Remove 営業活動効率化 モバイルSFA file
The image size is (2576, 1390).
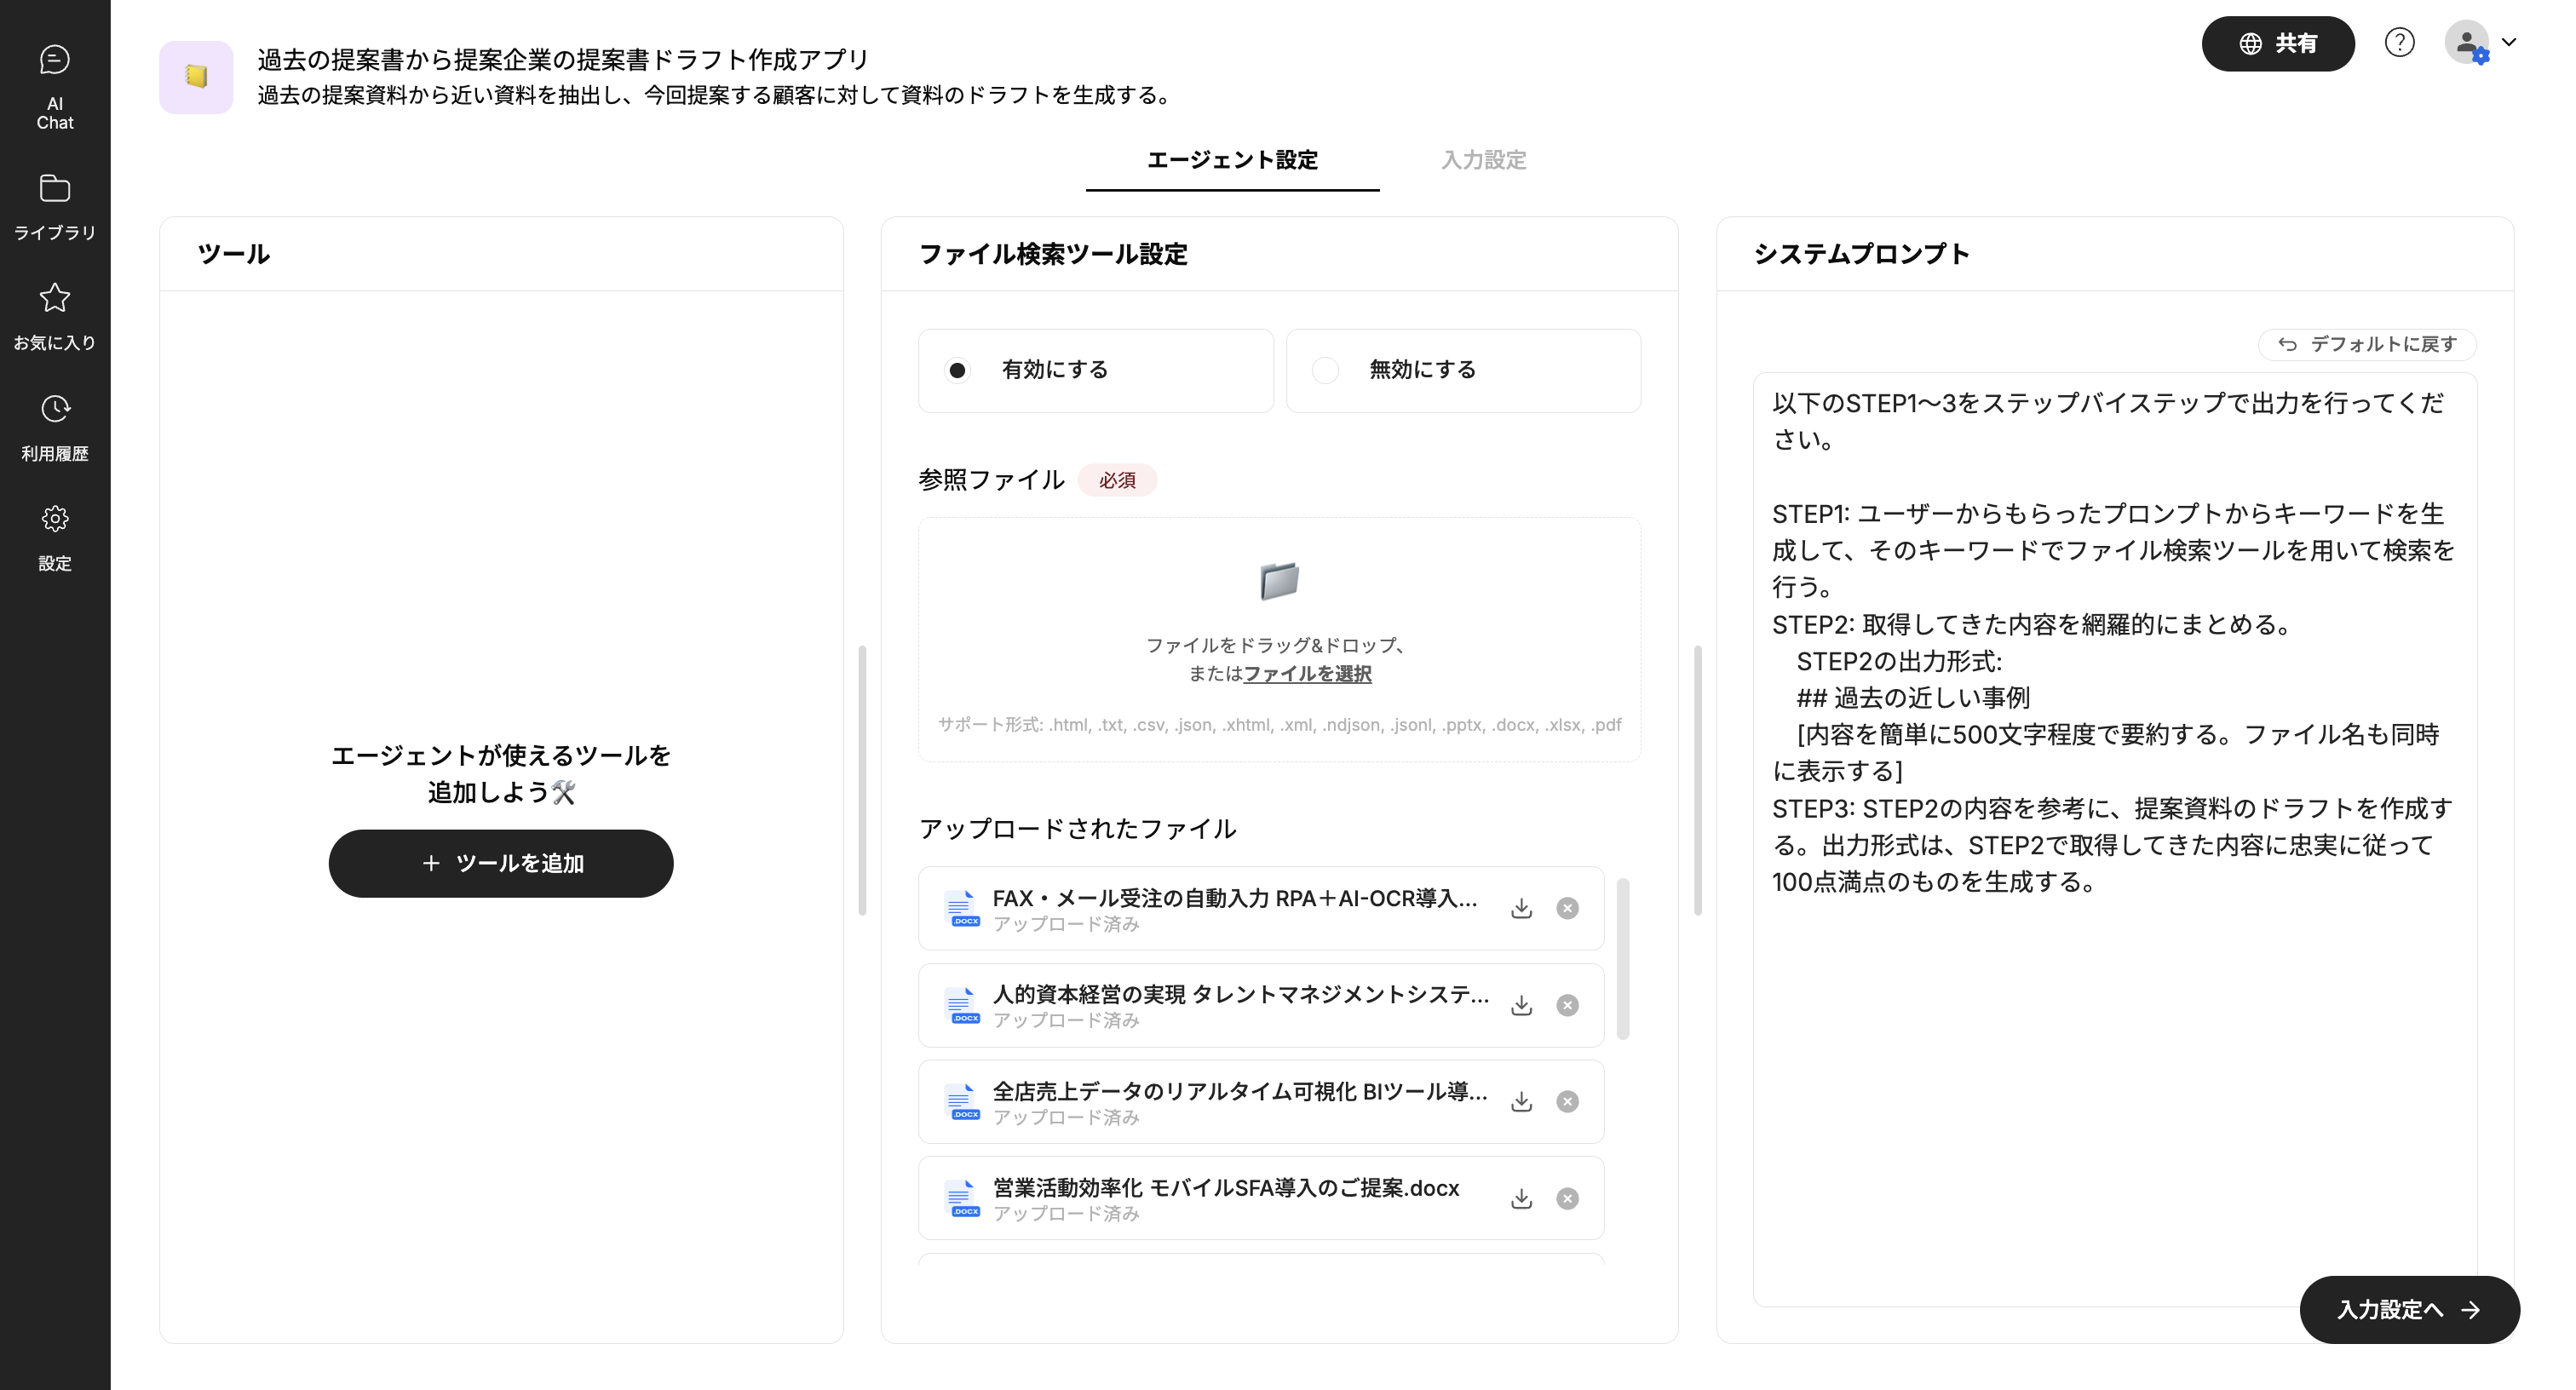[x=1567, y=1198]
